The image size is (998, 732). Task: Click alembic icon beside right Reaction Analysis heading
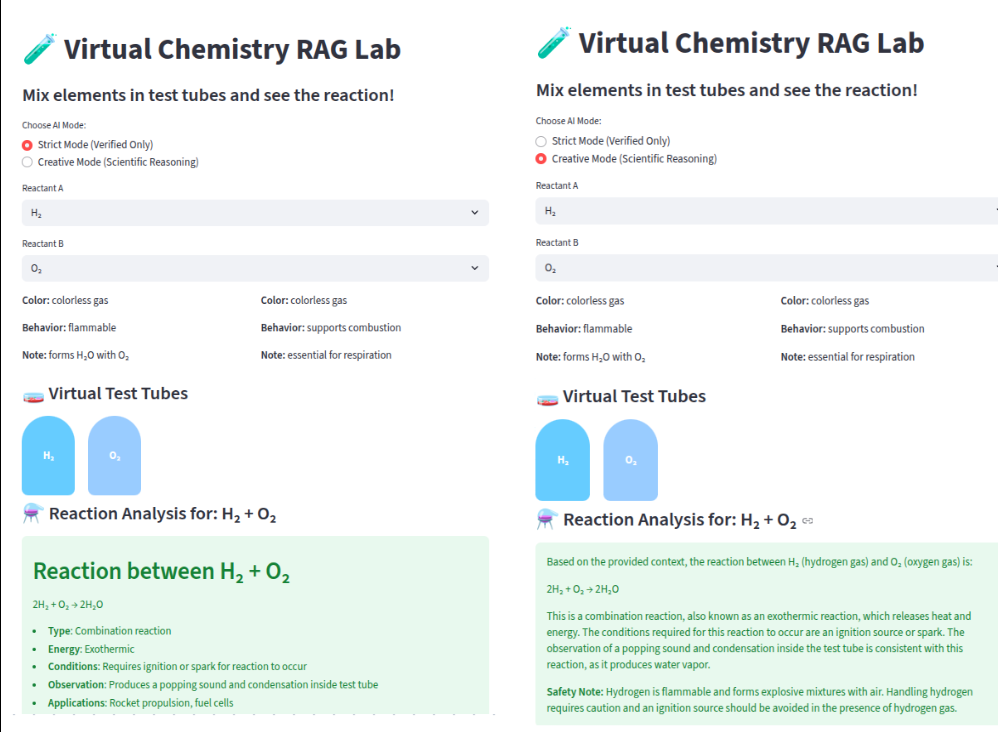tap(547, 519)
